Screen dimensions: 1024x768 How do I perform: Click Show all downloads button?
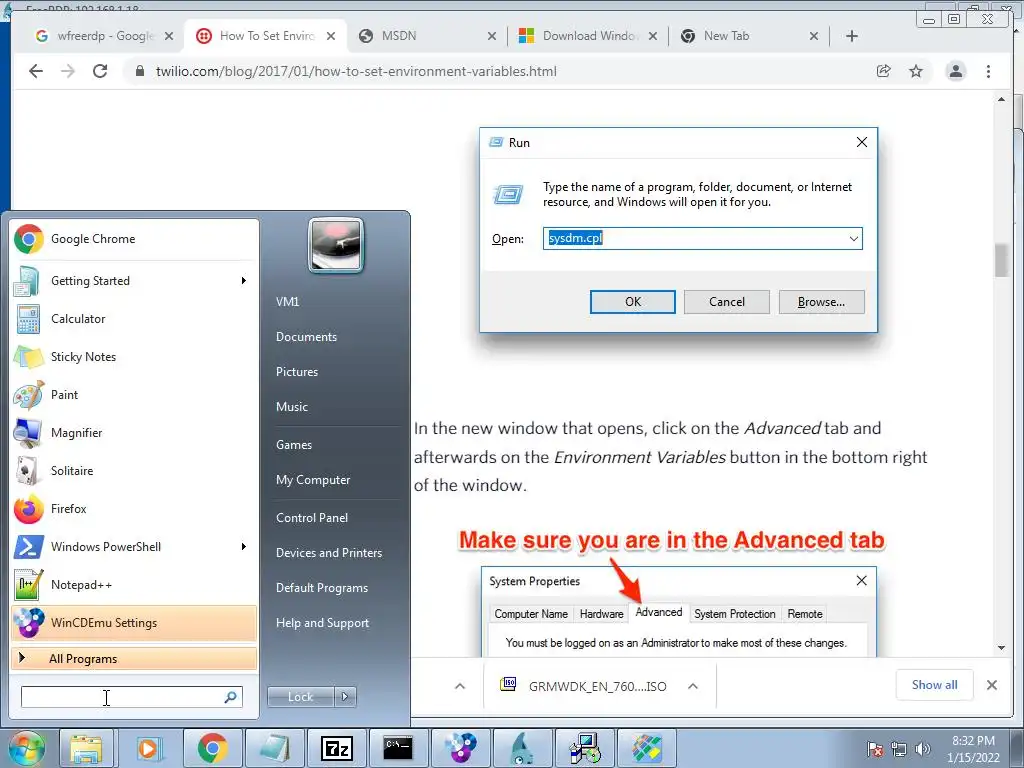coord(935,685)
